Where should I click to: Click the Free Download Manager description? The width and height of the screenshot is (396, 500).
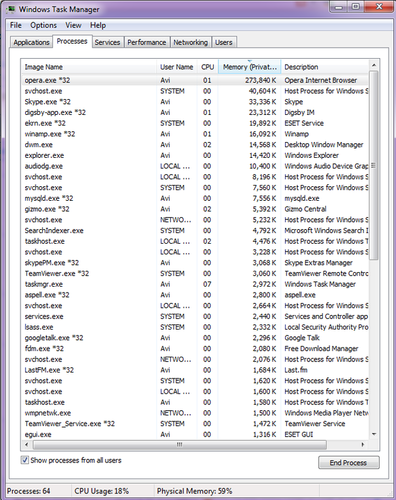coord(321,349)
